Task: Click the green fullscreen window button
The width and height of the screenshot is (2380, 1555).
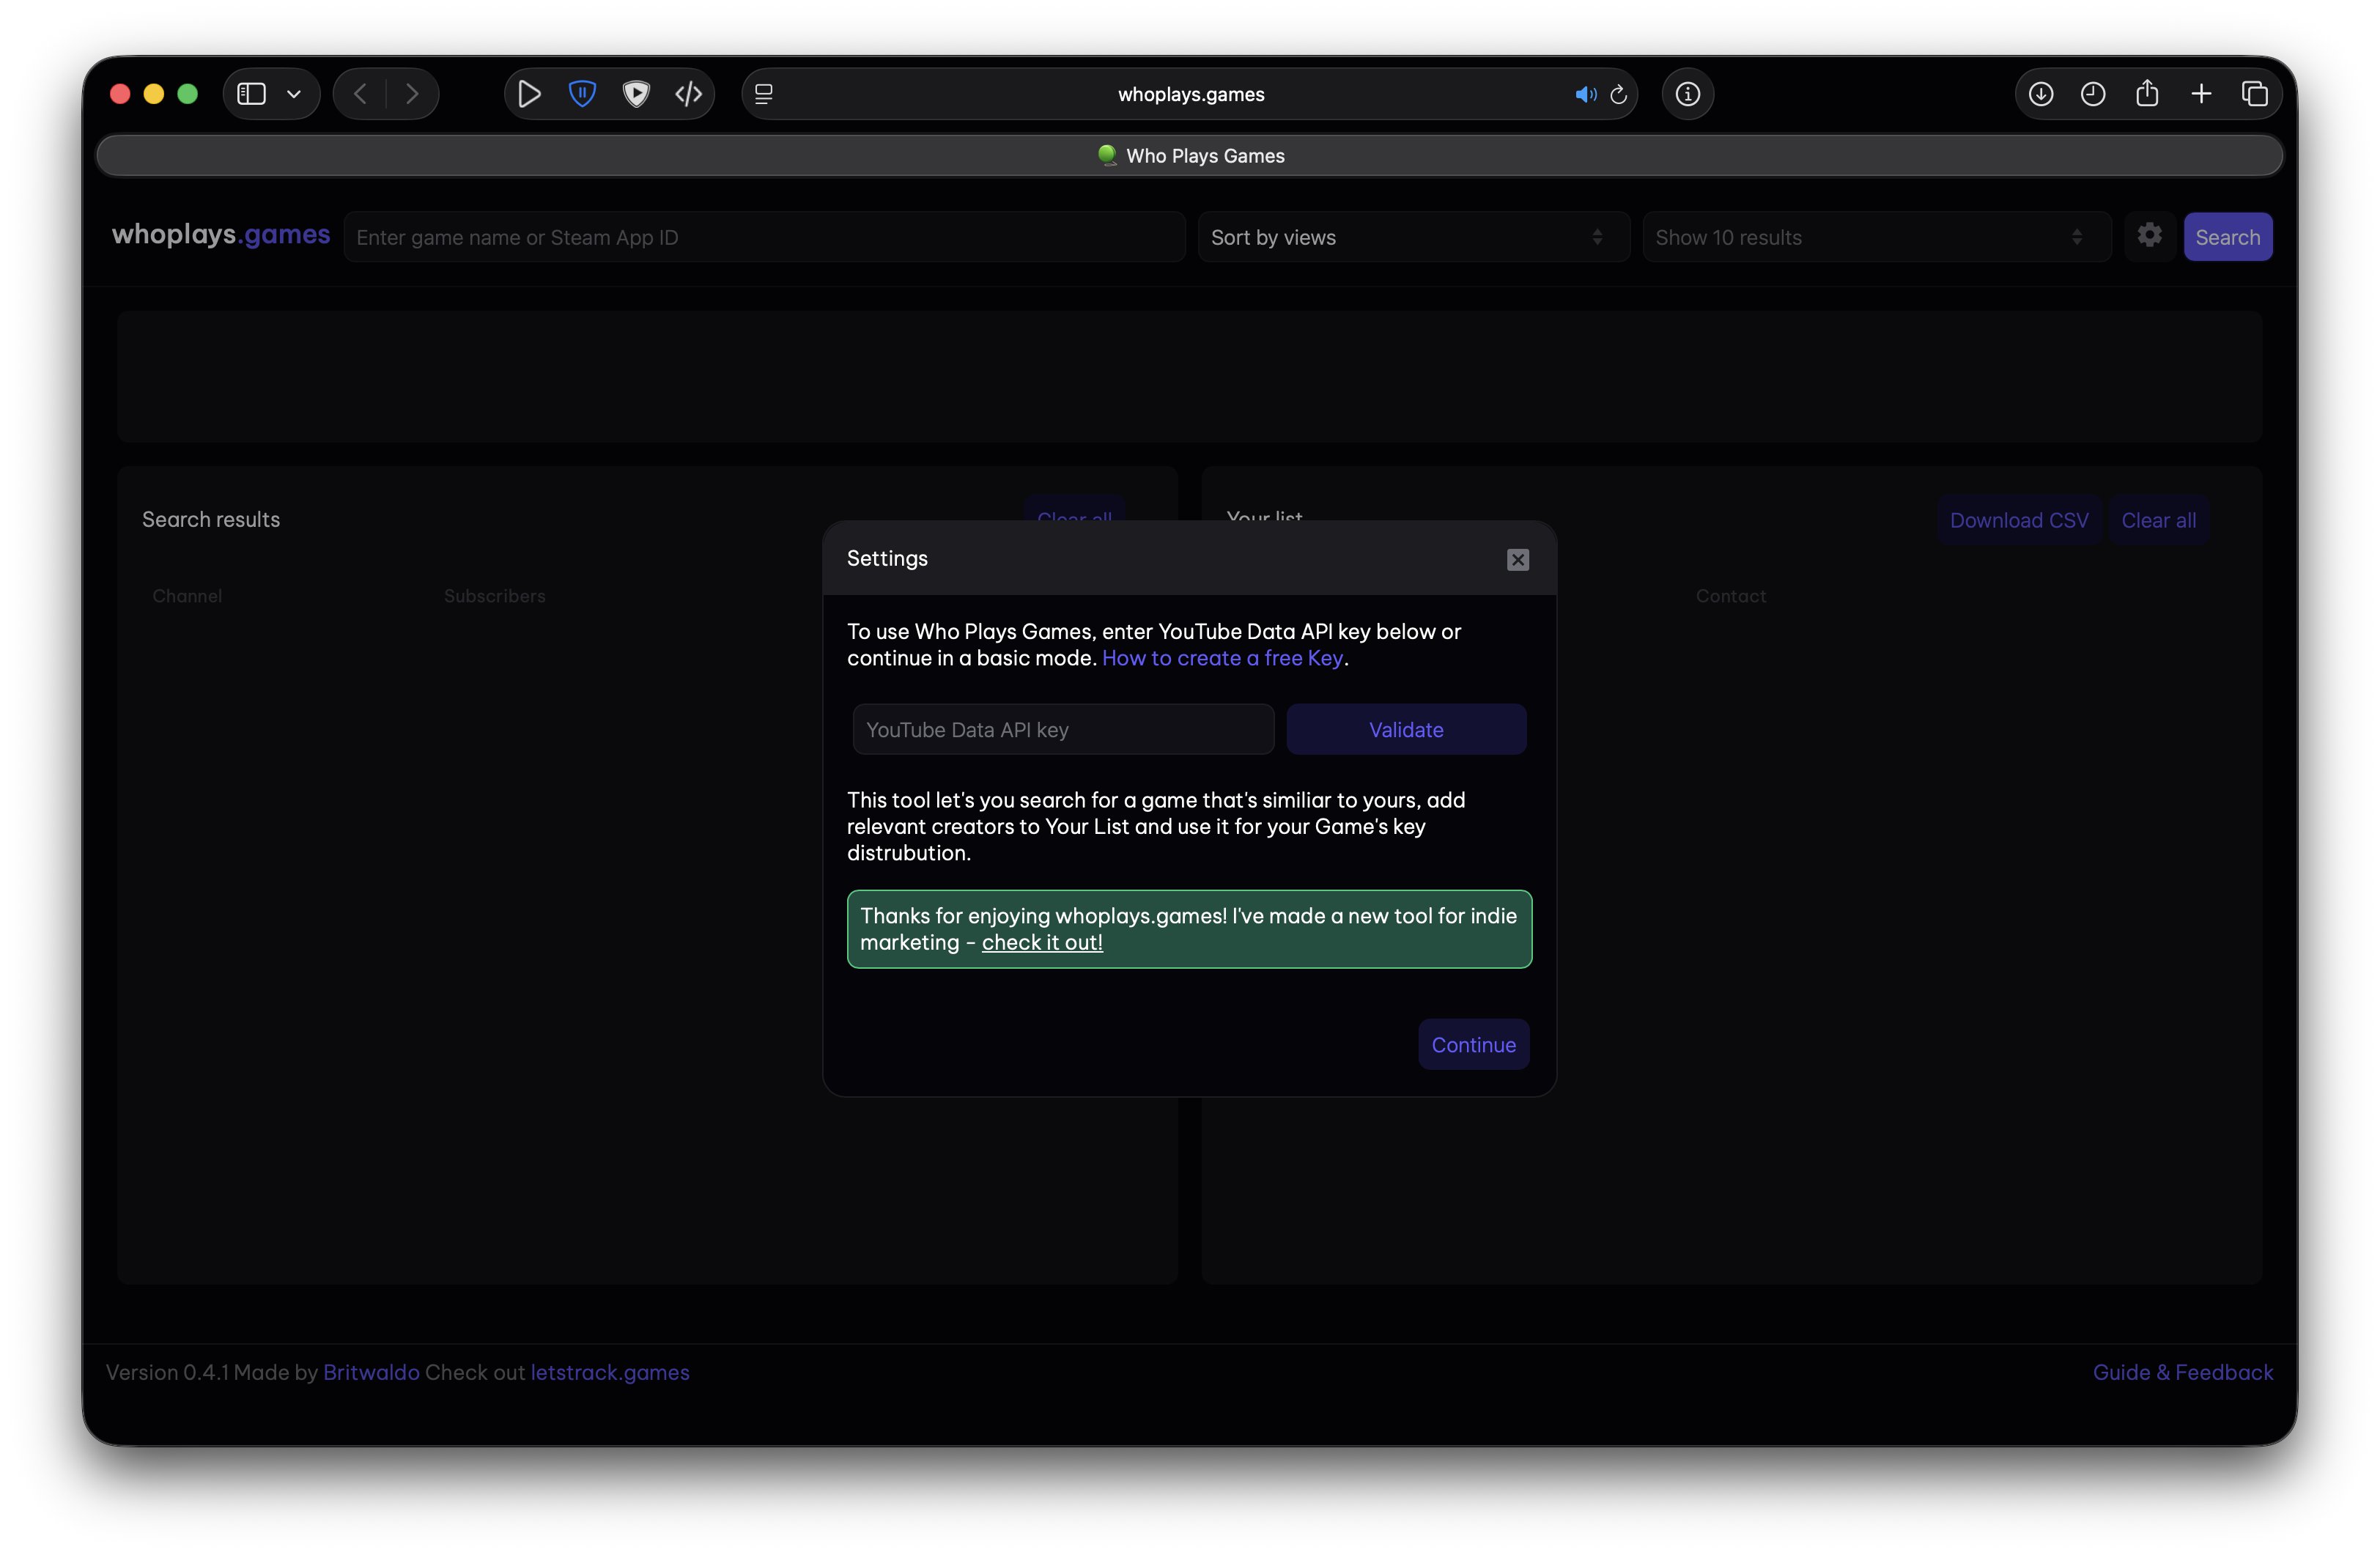Action: coord(188,94)
